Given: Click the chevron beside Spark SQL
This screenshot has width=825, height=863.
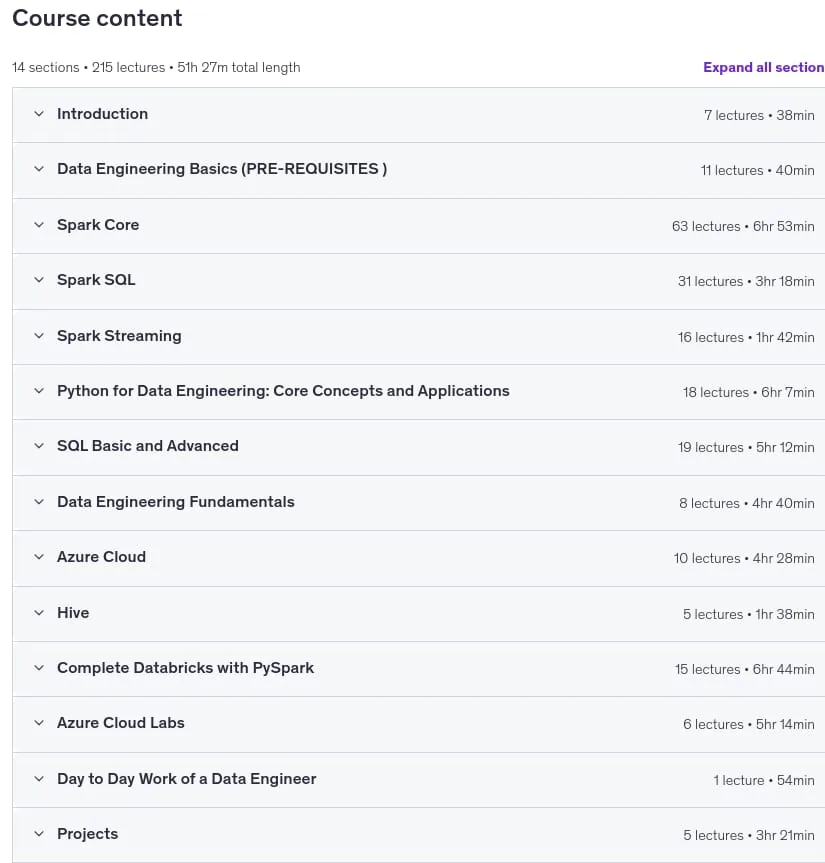Looking at the screenshot, I should 39,280.
